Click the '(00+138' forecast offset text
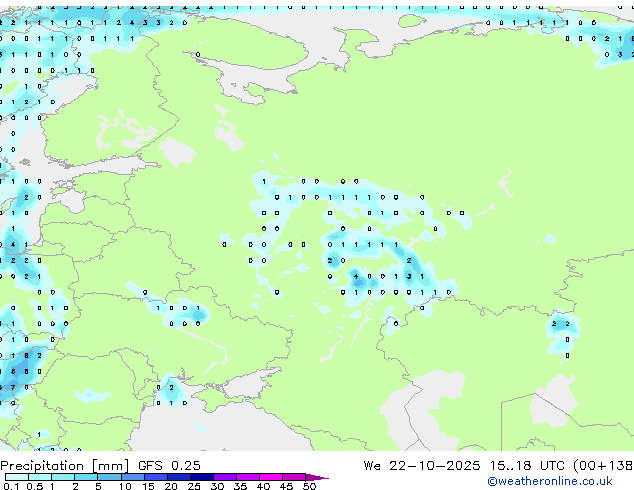 603,466
